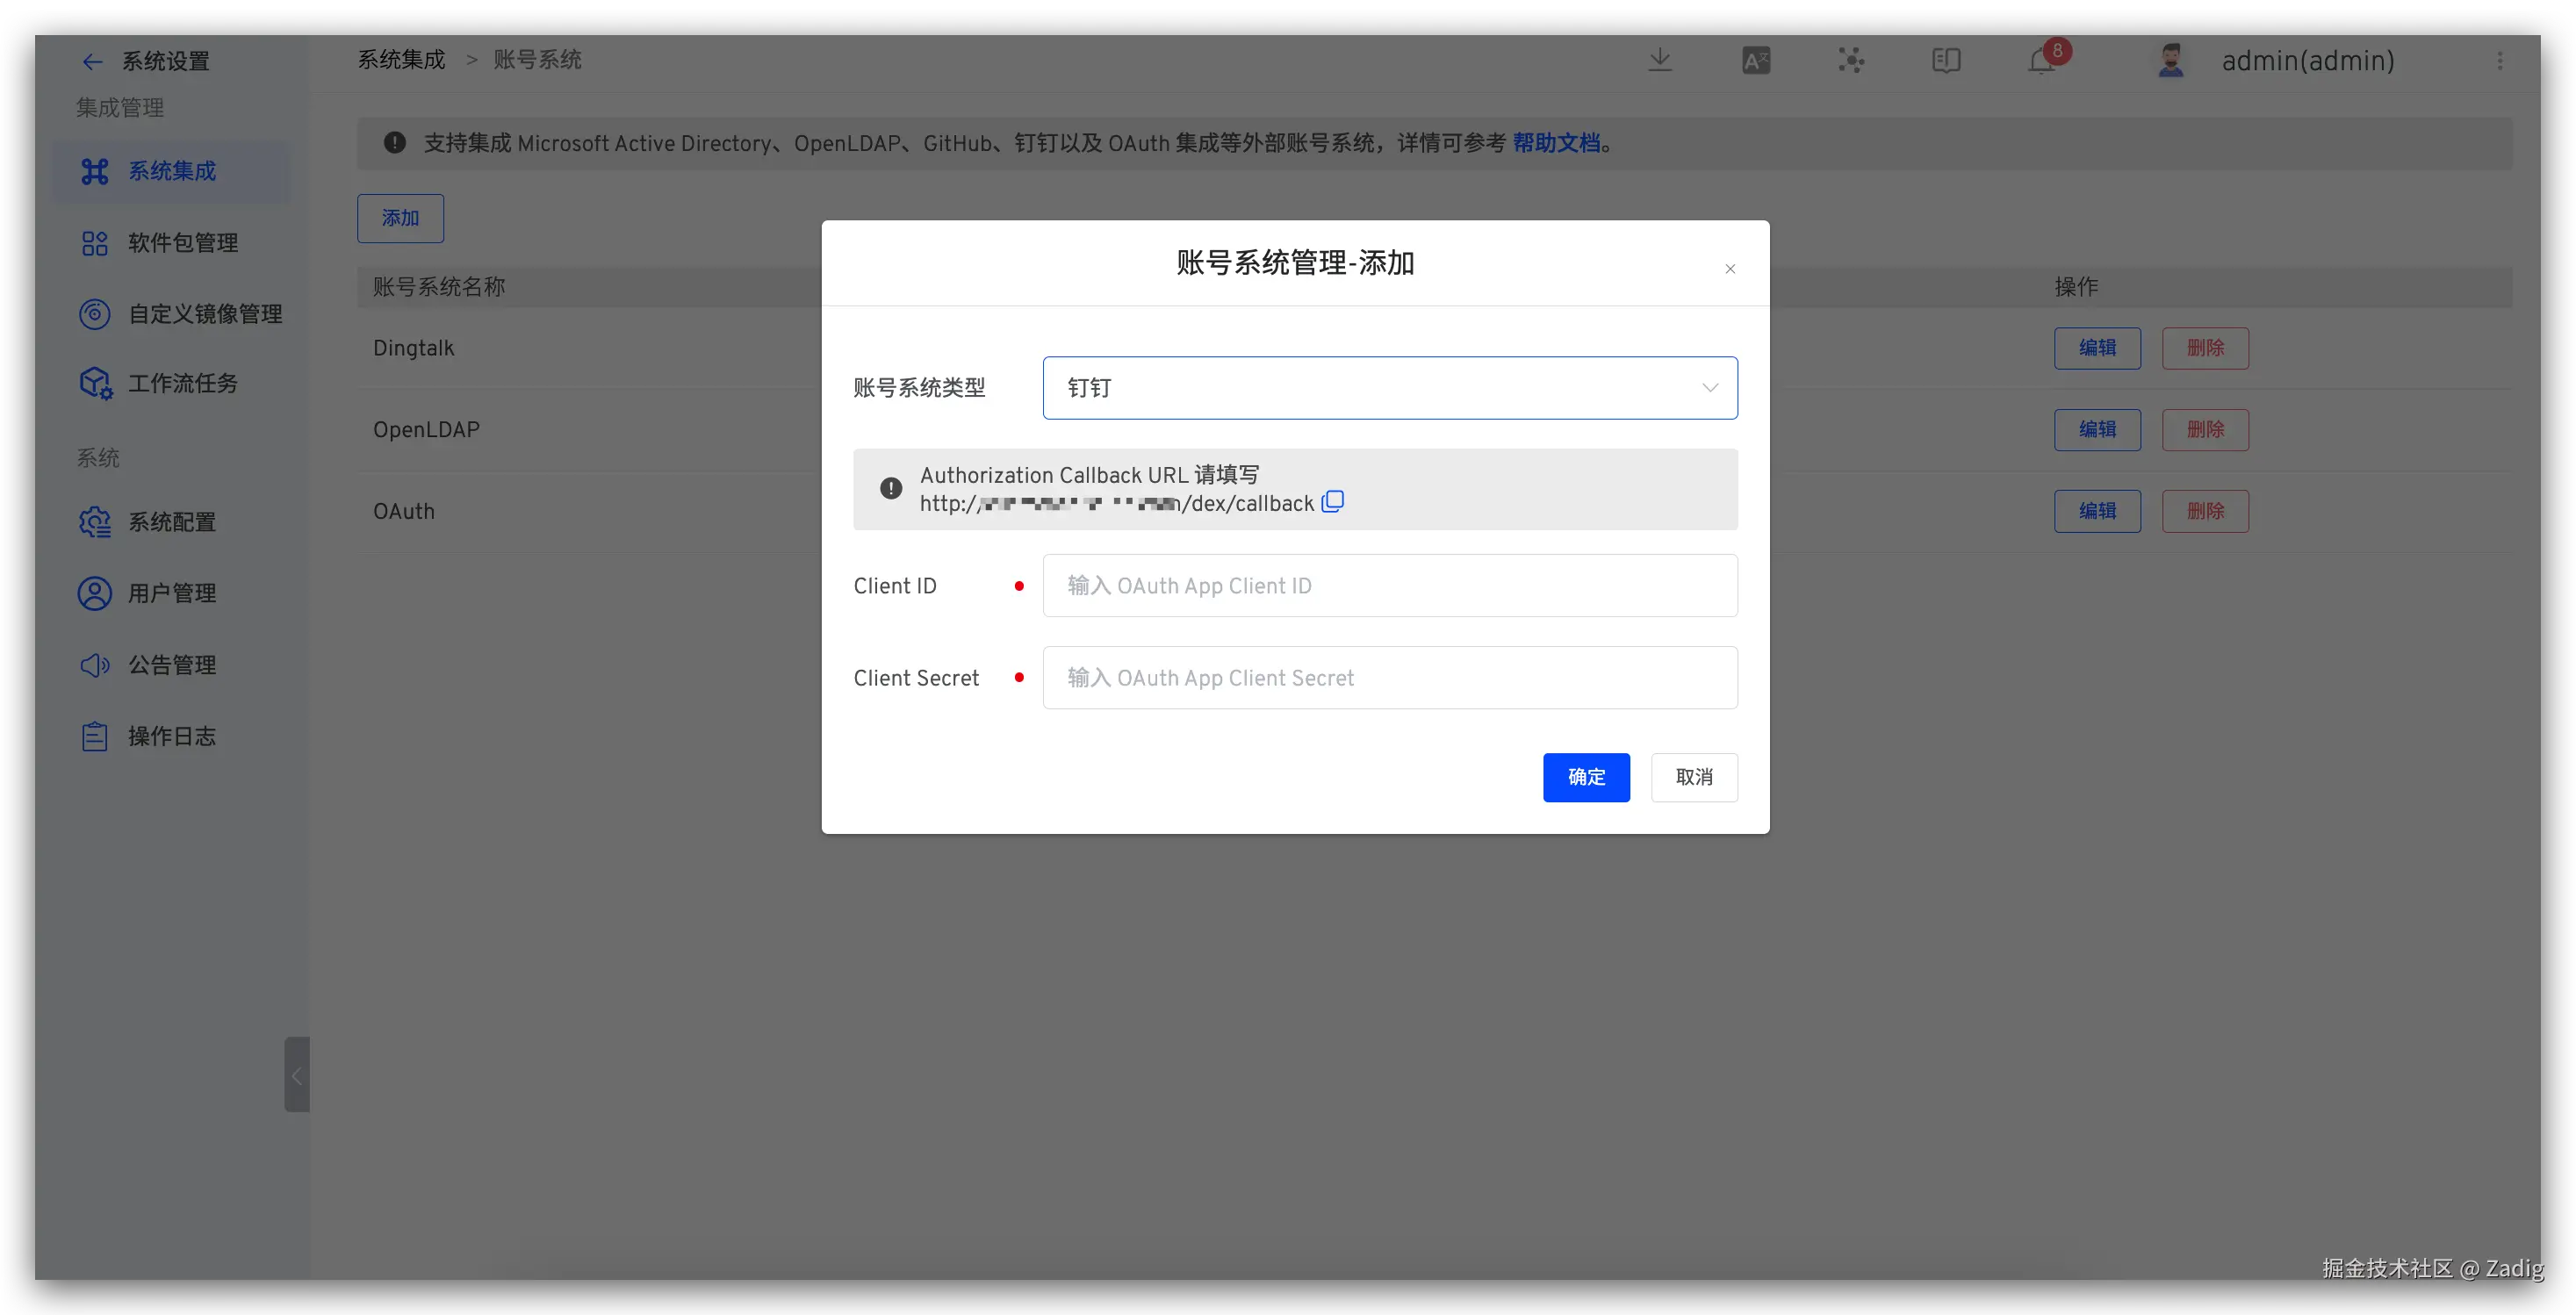
Task: Select 操作日志 in sidebar
Action: coord(171,737)
